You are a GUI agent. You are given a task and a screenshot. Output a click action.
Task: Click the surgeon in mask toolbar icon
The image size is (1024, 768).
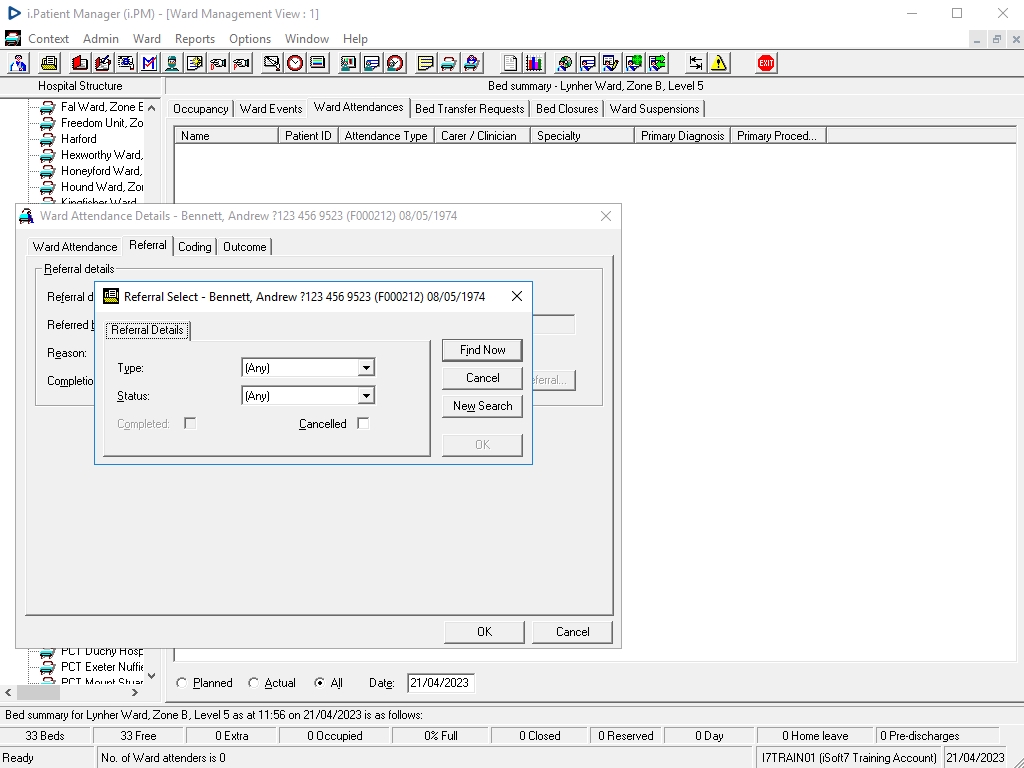pyautogui.click(x=172, y=63)
